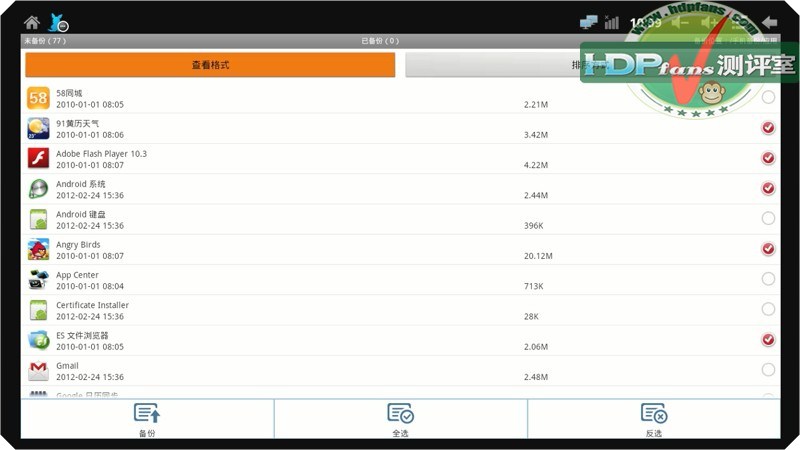This screenshot has height=450, width=800.
Task: Click the 2.48M size of Gmail
Action: click(x=536, y=377)
